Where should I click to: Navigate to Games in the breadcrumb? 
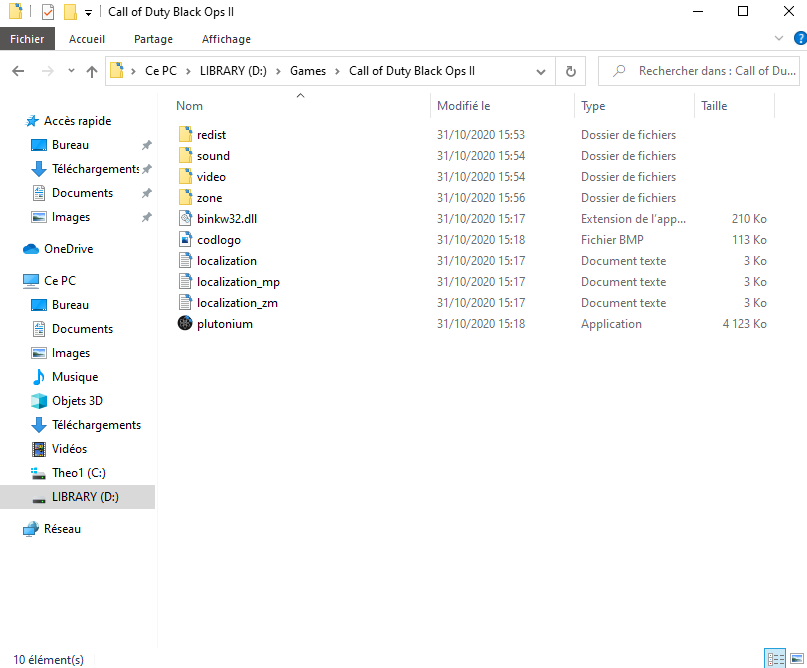pyautogui.click(x=308, y=71)
